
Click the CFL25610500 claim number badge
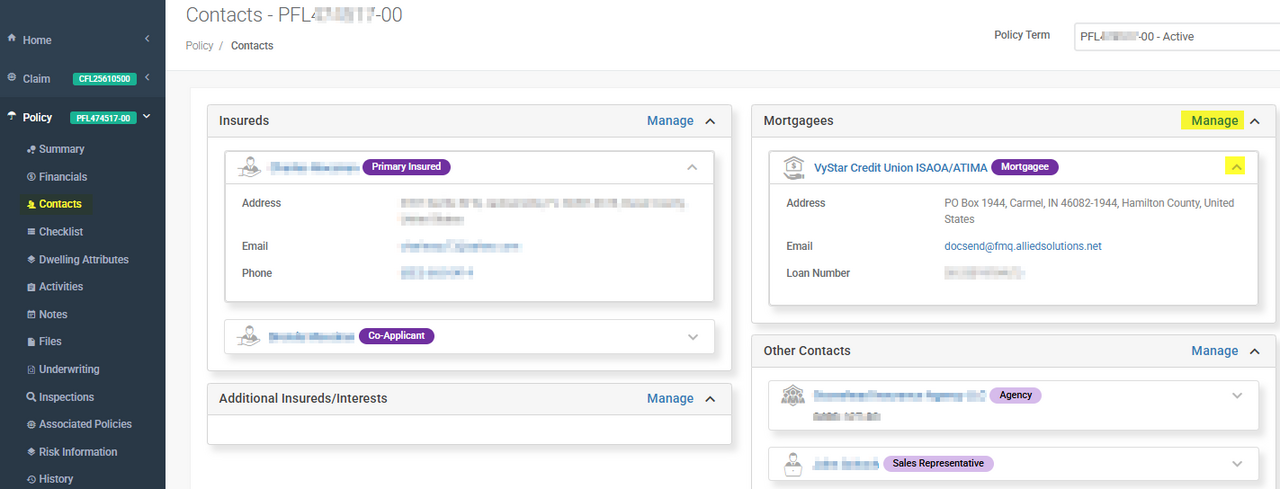coord(104,79)
